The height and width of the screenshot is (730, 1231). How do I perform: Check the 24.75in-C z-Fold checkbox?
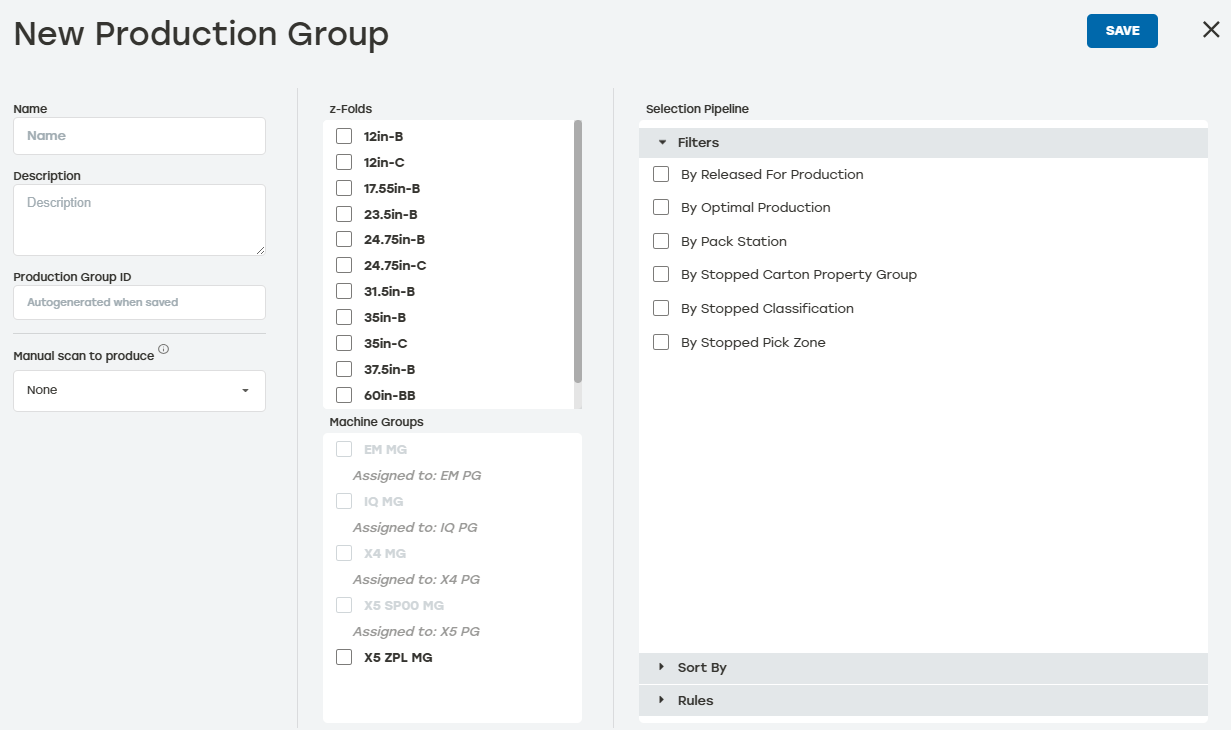344,265
